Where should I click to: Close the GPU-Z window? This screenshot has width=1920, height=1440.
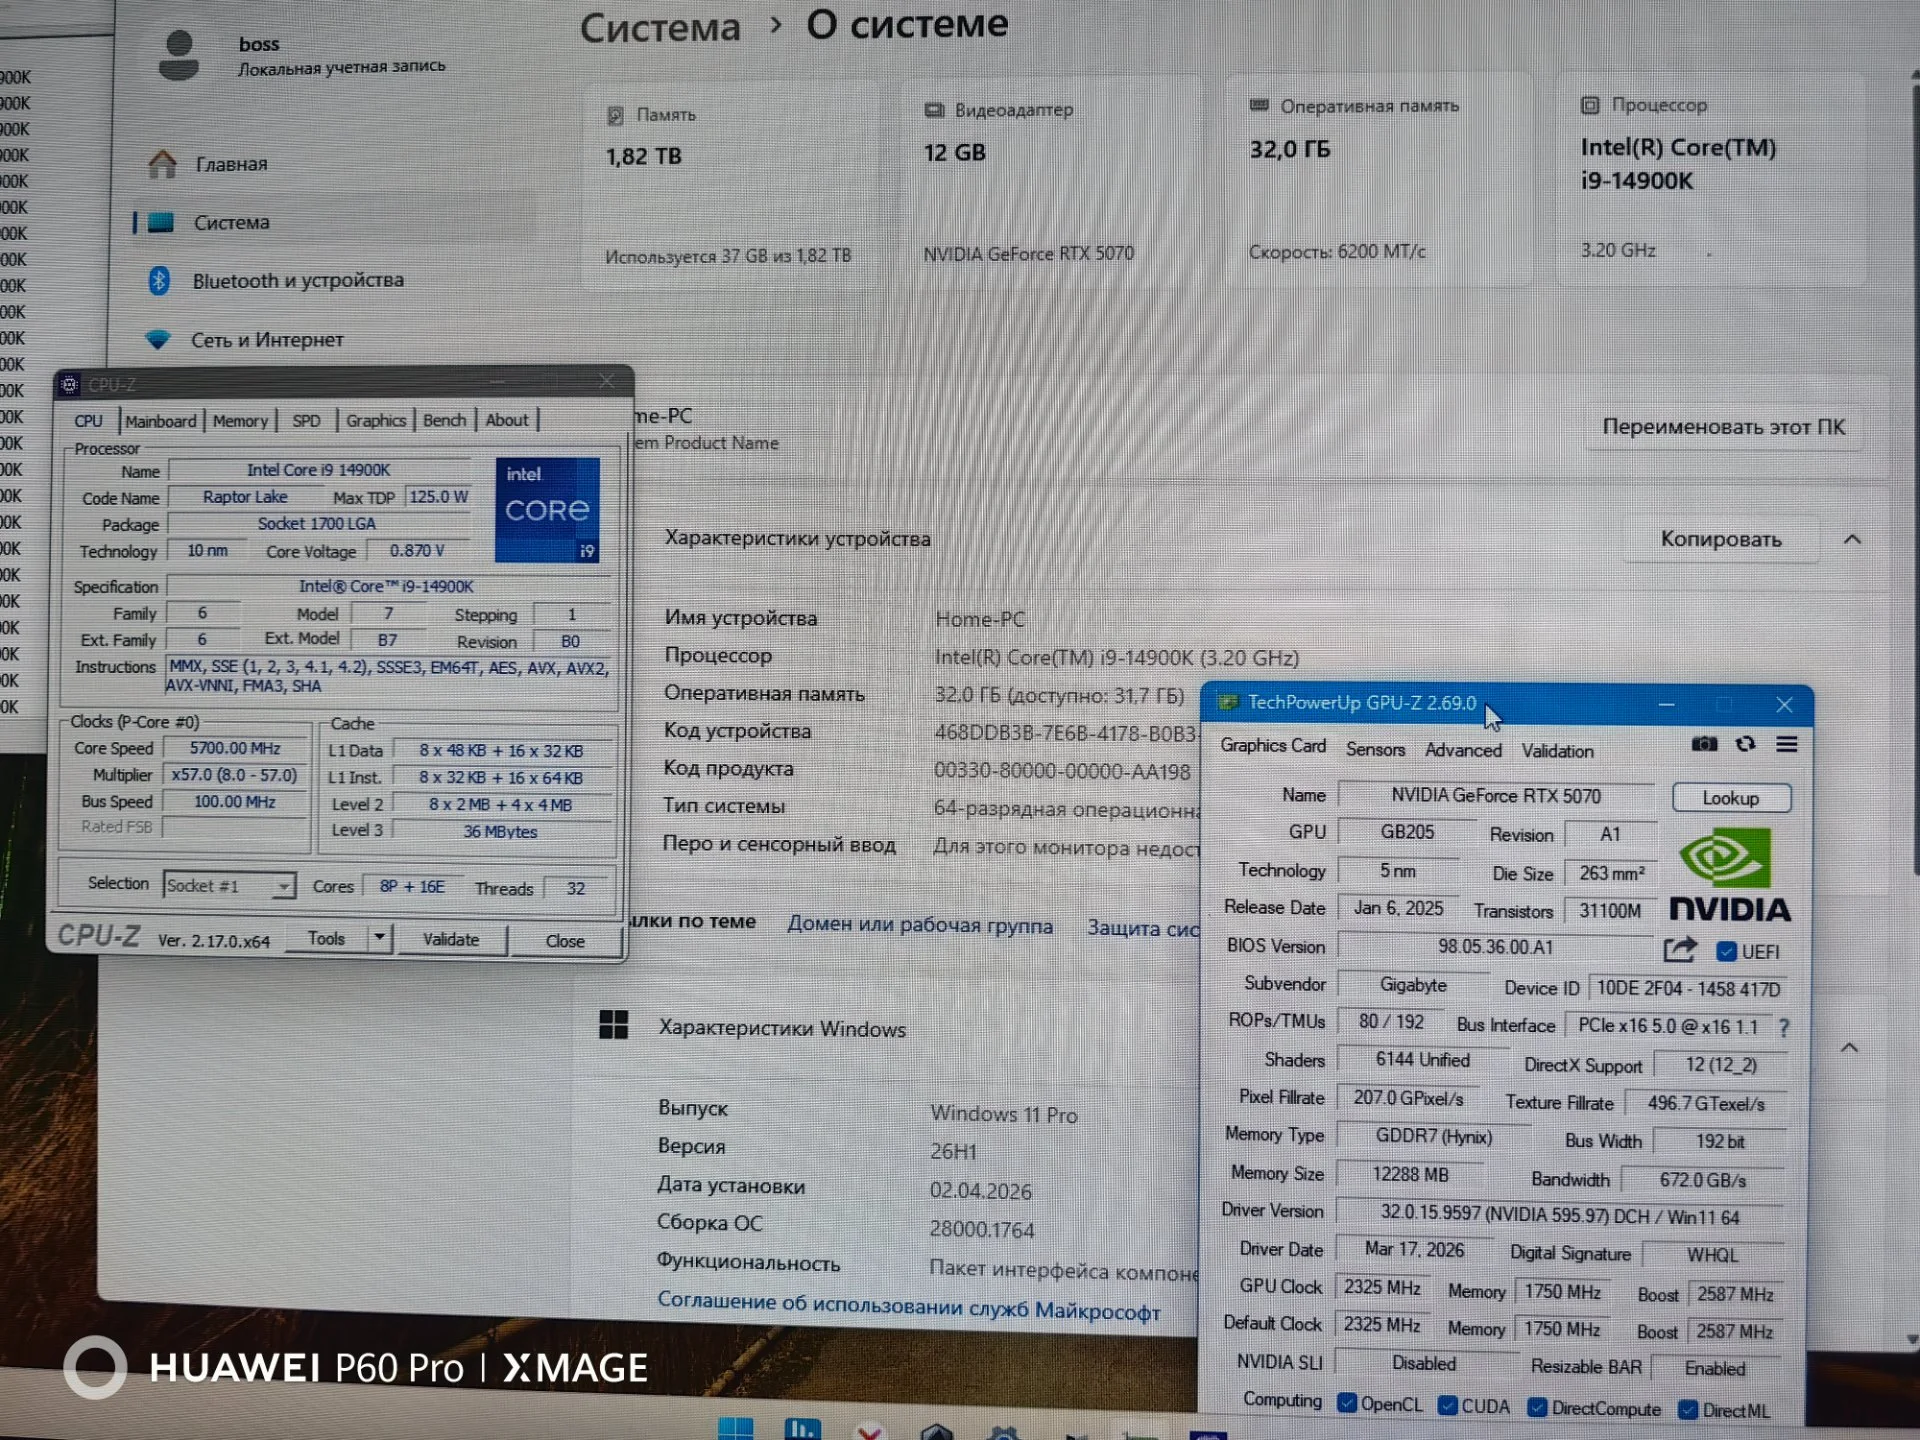(x=1784, y=705)
